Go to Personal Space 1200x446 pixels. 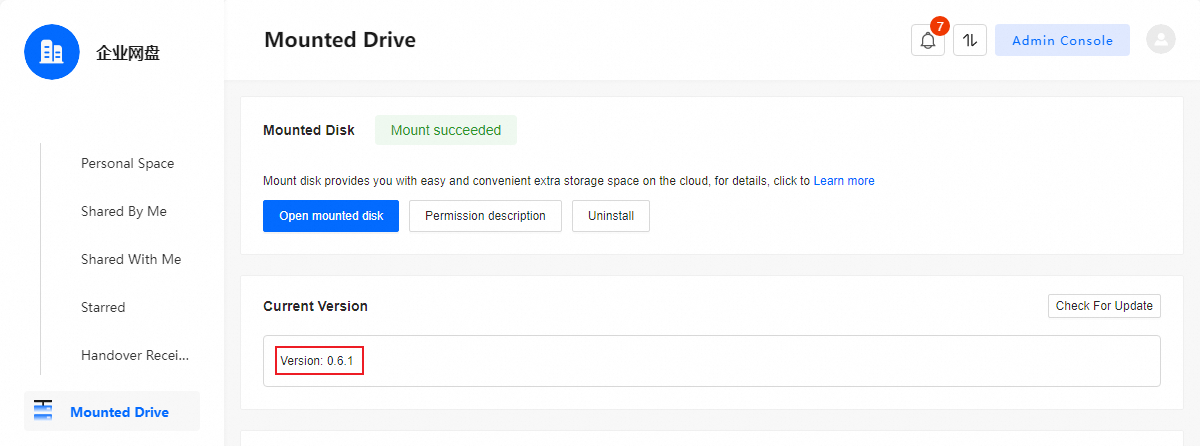tap(127, 163)
